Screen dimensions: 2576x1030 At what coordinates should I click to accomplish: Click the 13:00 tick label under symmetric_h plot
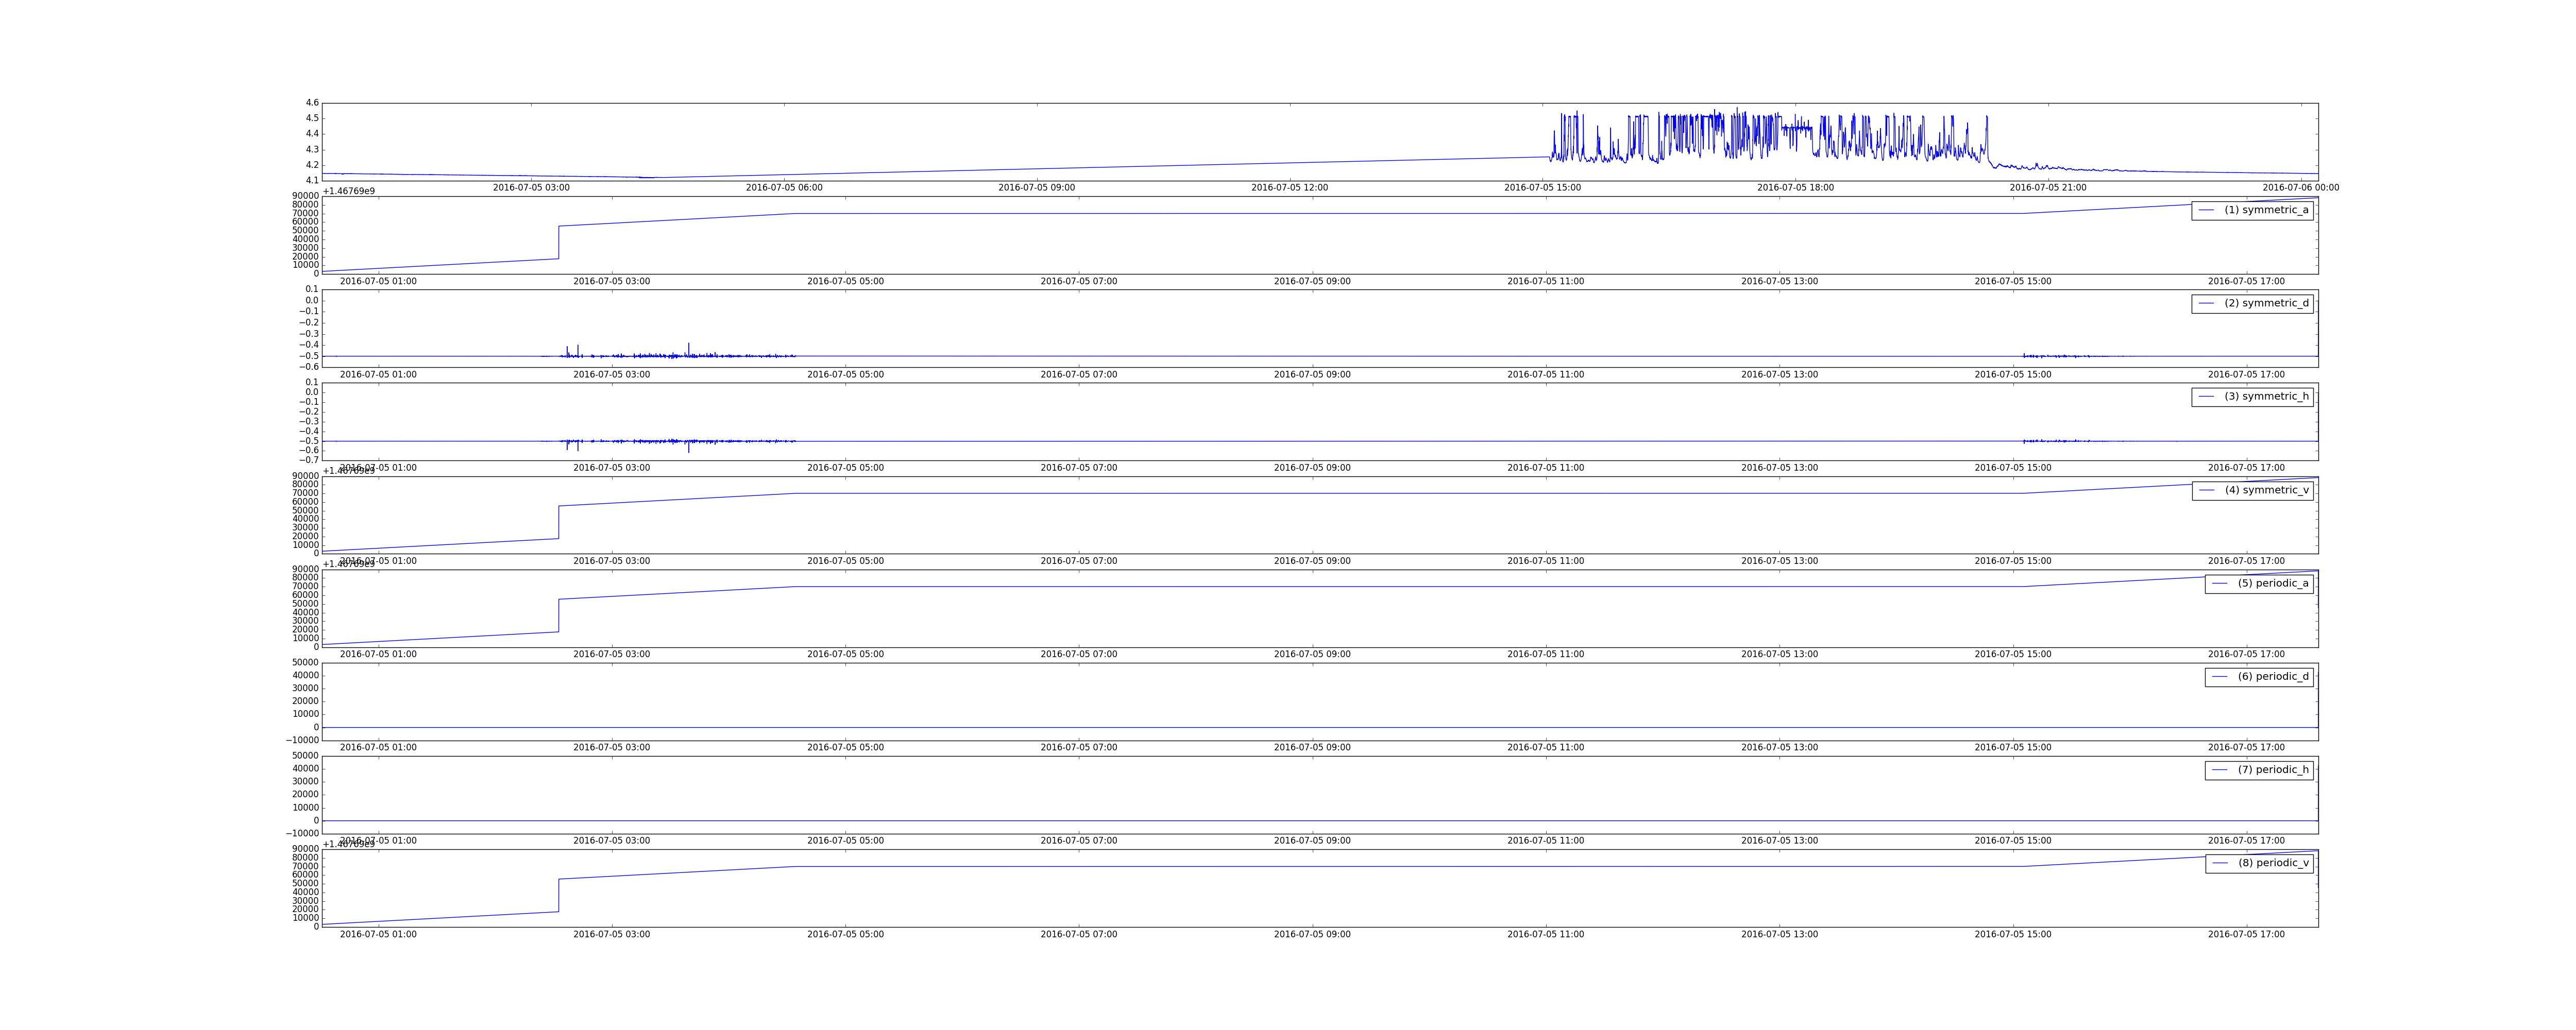[1780, 468]
